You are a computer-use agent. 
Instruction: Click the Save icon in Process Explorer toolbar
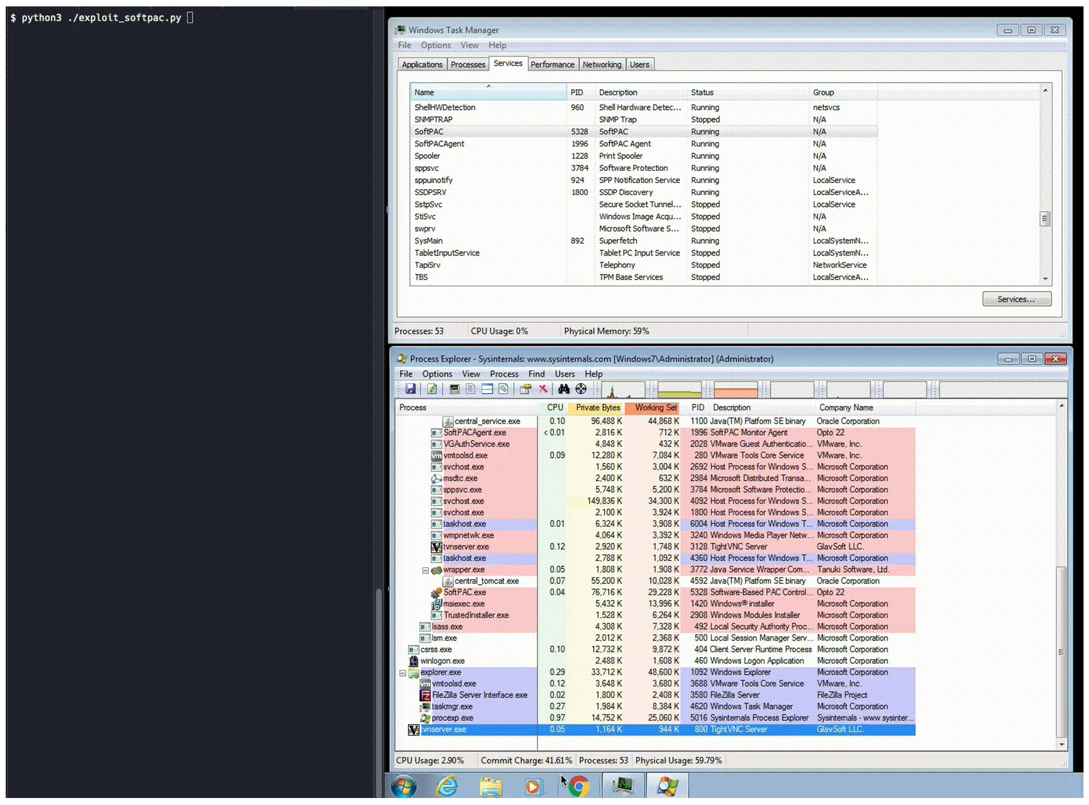[410, 389]
